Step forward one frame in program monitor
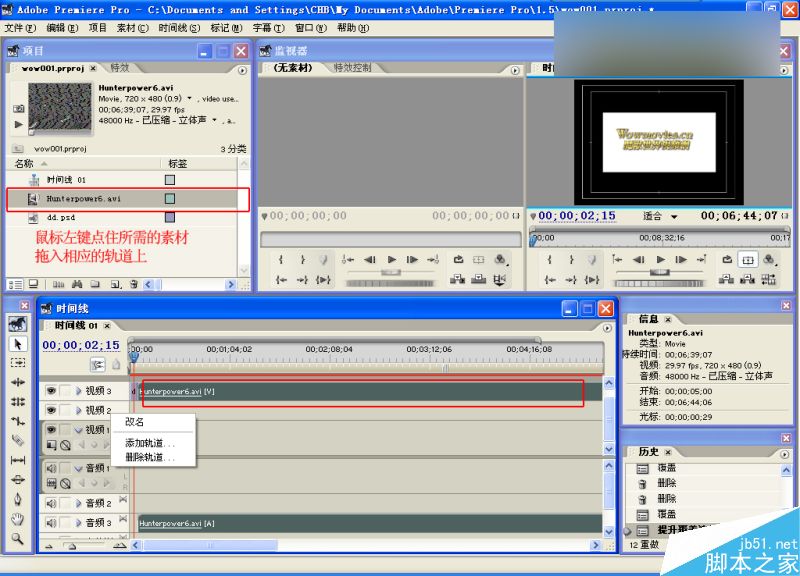800x576 pixels. point(681,259)
